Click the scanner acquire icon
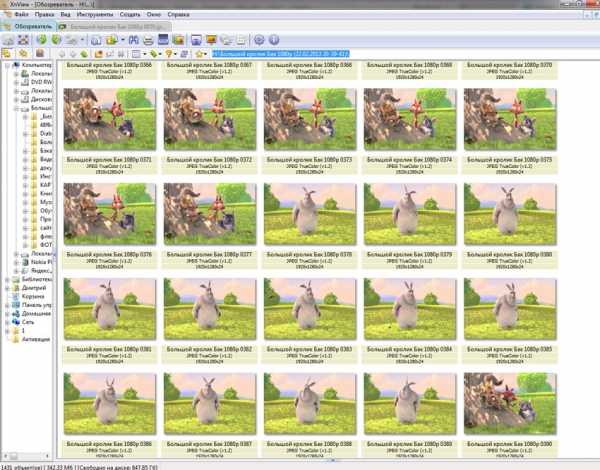Screen dimensions: 600x470 [96, 40]
